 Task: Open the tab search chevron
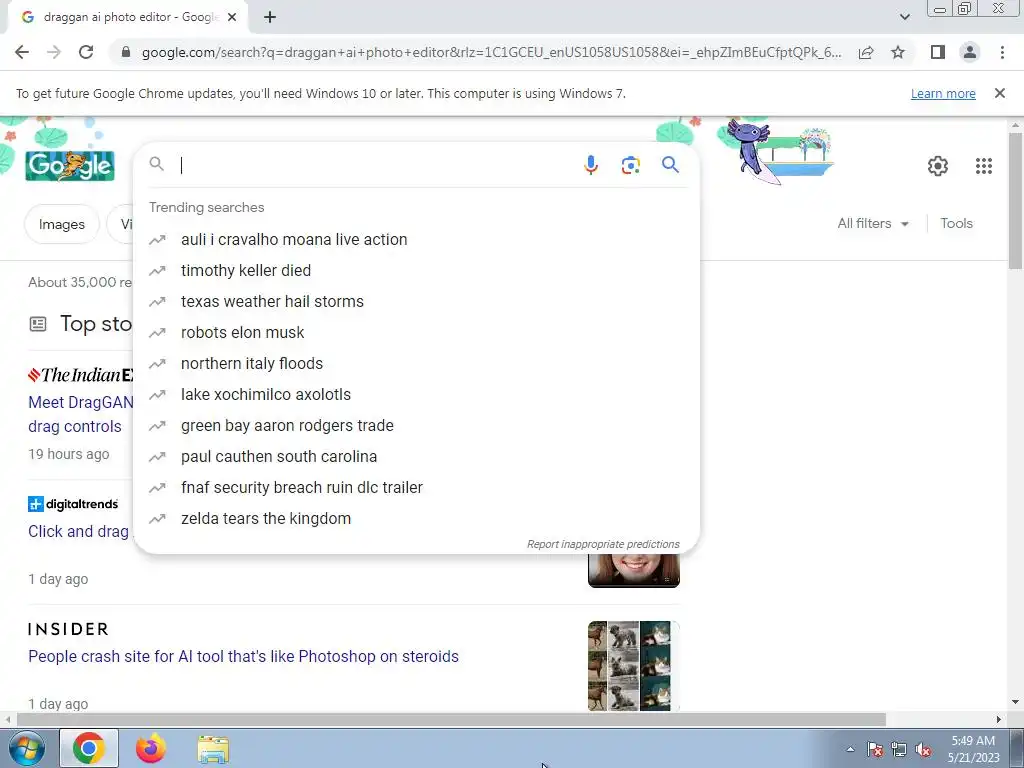(904, 17)
